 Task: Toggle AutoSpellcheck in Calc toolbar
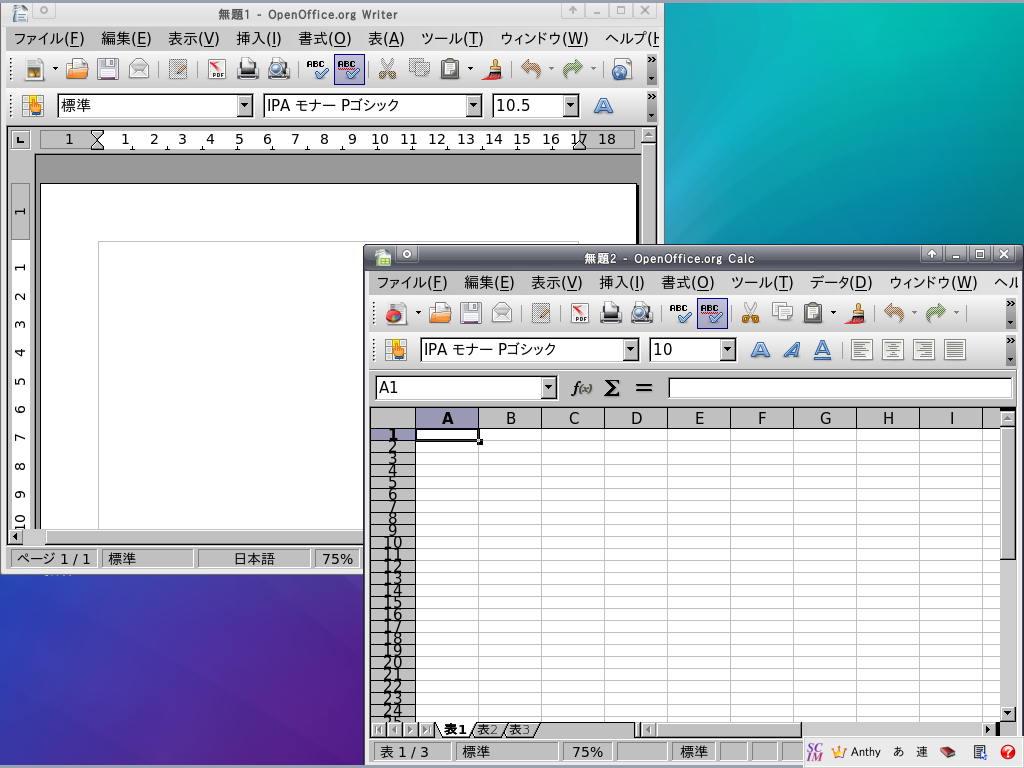(x=712, y=313)
